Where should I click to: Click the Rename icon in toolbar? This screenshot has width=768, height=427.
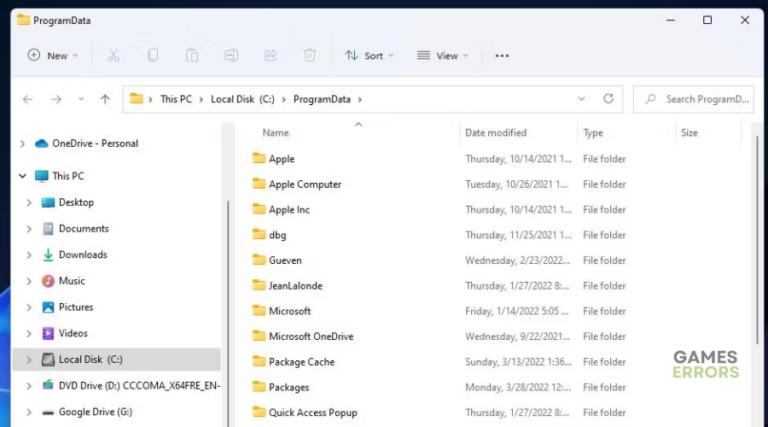coord(231,56)
